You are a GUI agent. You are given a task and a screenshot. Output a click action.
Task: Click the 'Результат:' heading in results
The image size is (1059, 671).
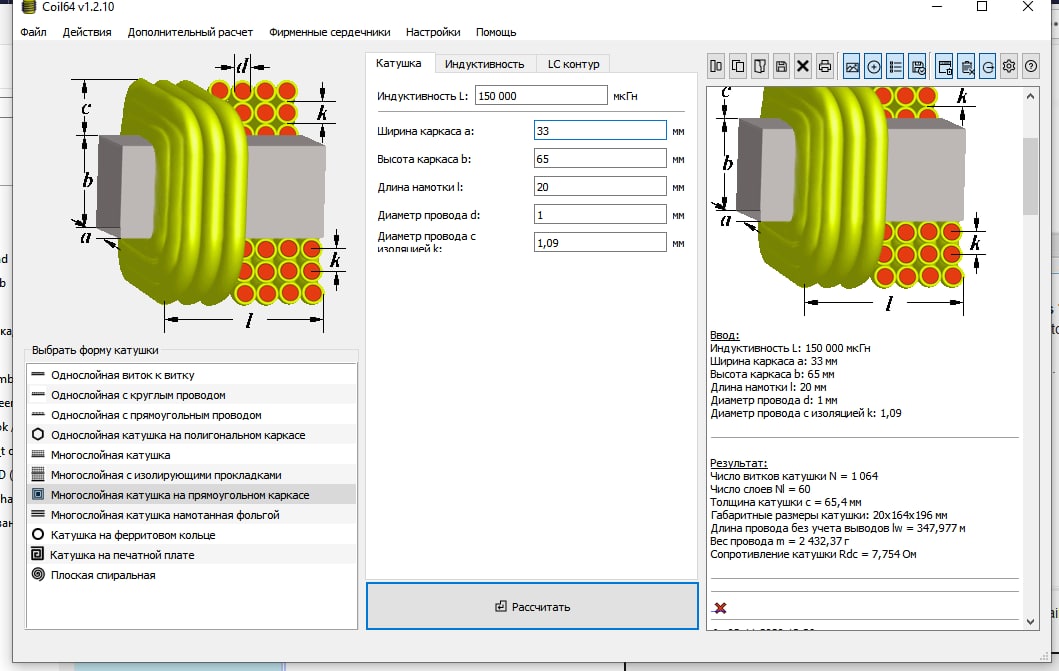coord(738,463)
